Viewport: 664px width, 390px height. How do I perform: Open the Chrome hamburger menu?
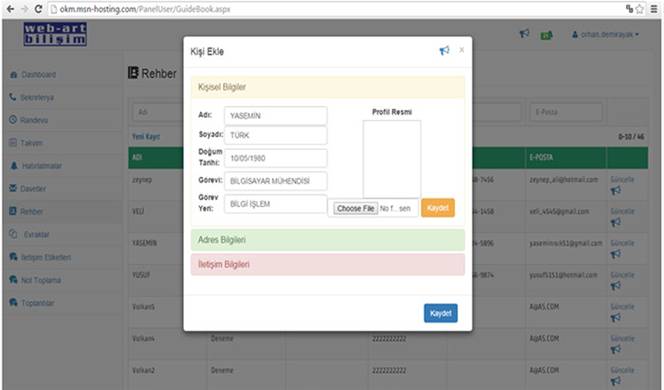pyautogui.click(x=654, y=9)
